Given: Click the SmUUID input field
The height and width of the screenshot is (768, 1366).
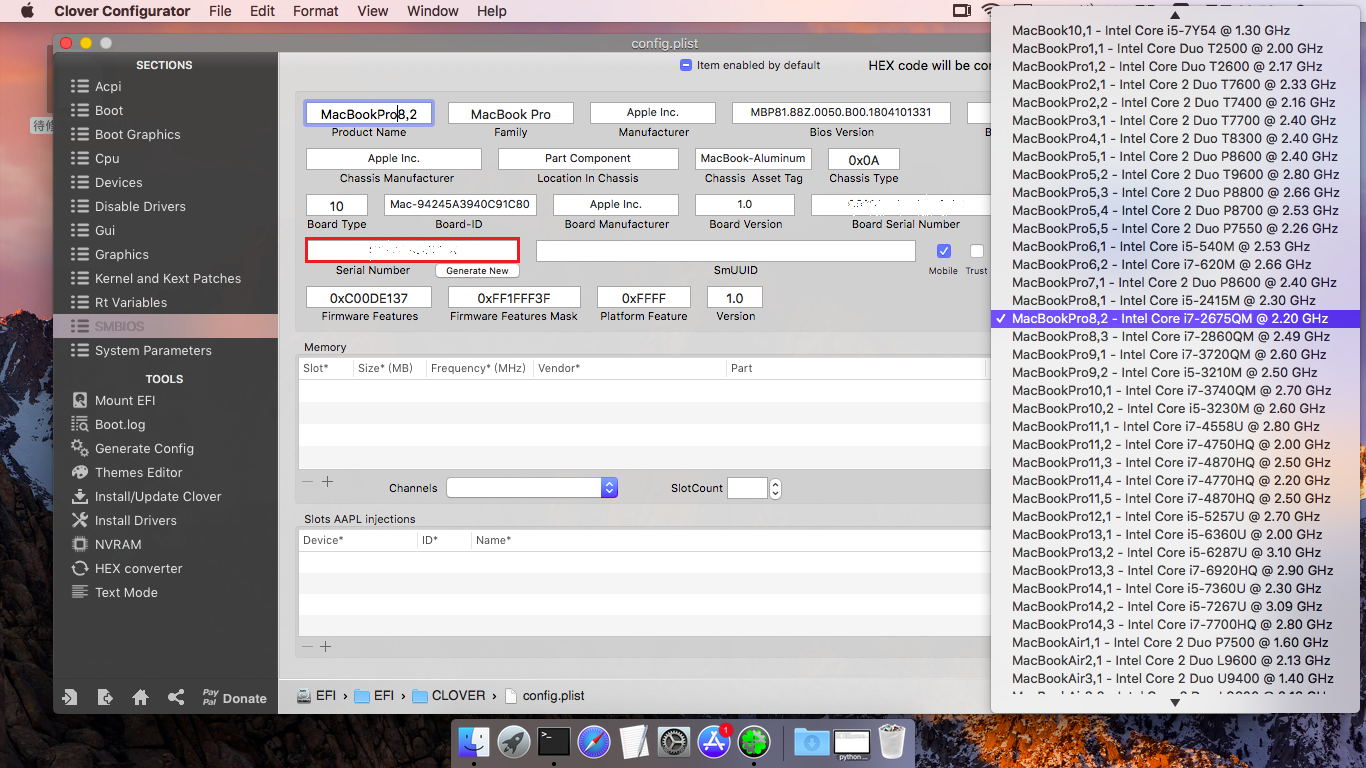Looking at the screenshot, I should tap(726, 251).
